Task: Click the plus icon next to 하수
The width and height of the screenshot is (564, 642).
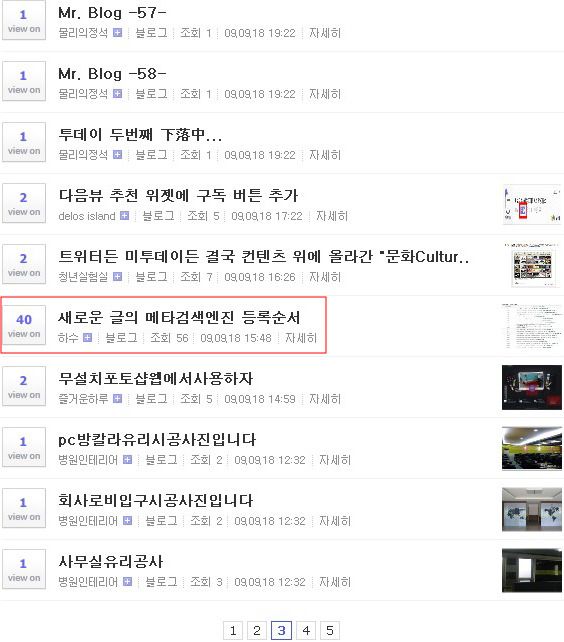Action: (x=87, y=337)
